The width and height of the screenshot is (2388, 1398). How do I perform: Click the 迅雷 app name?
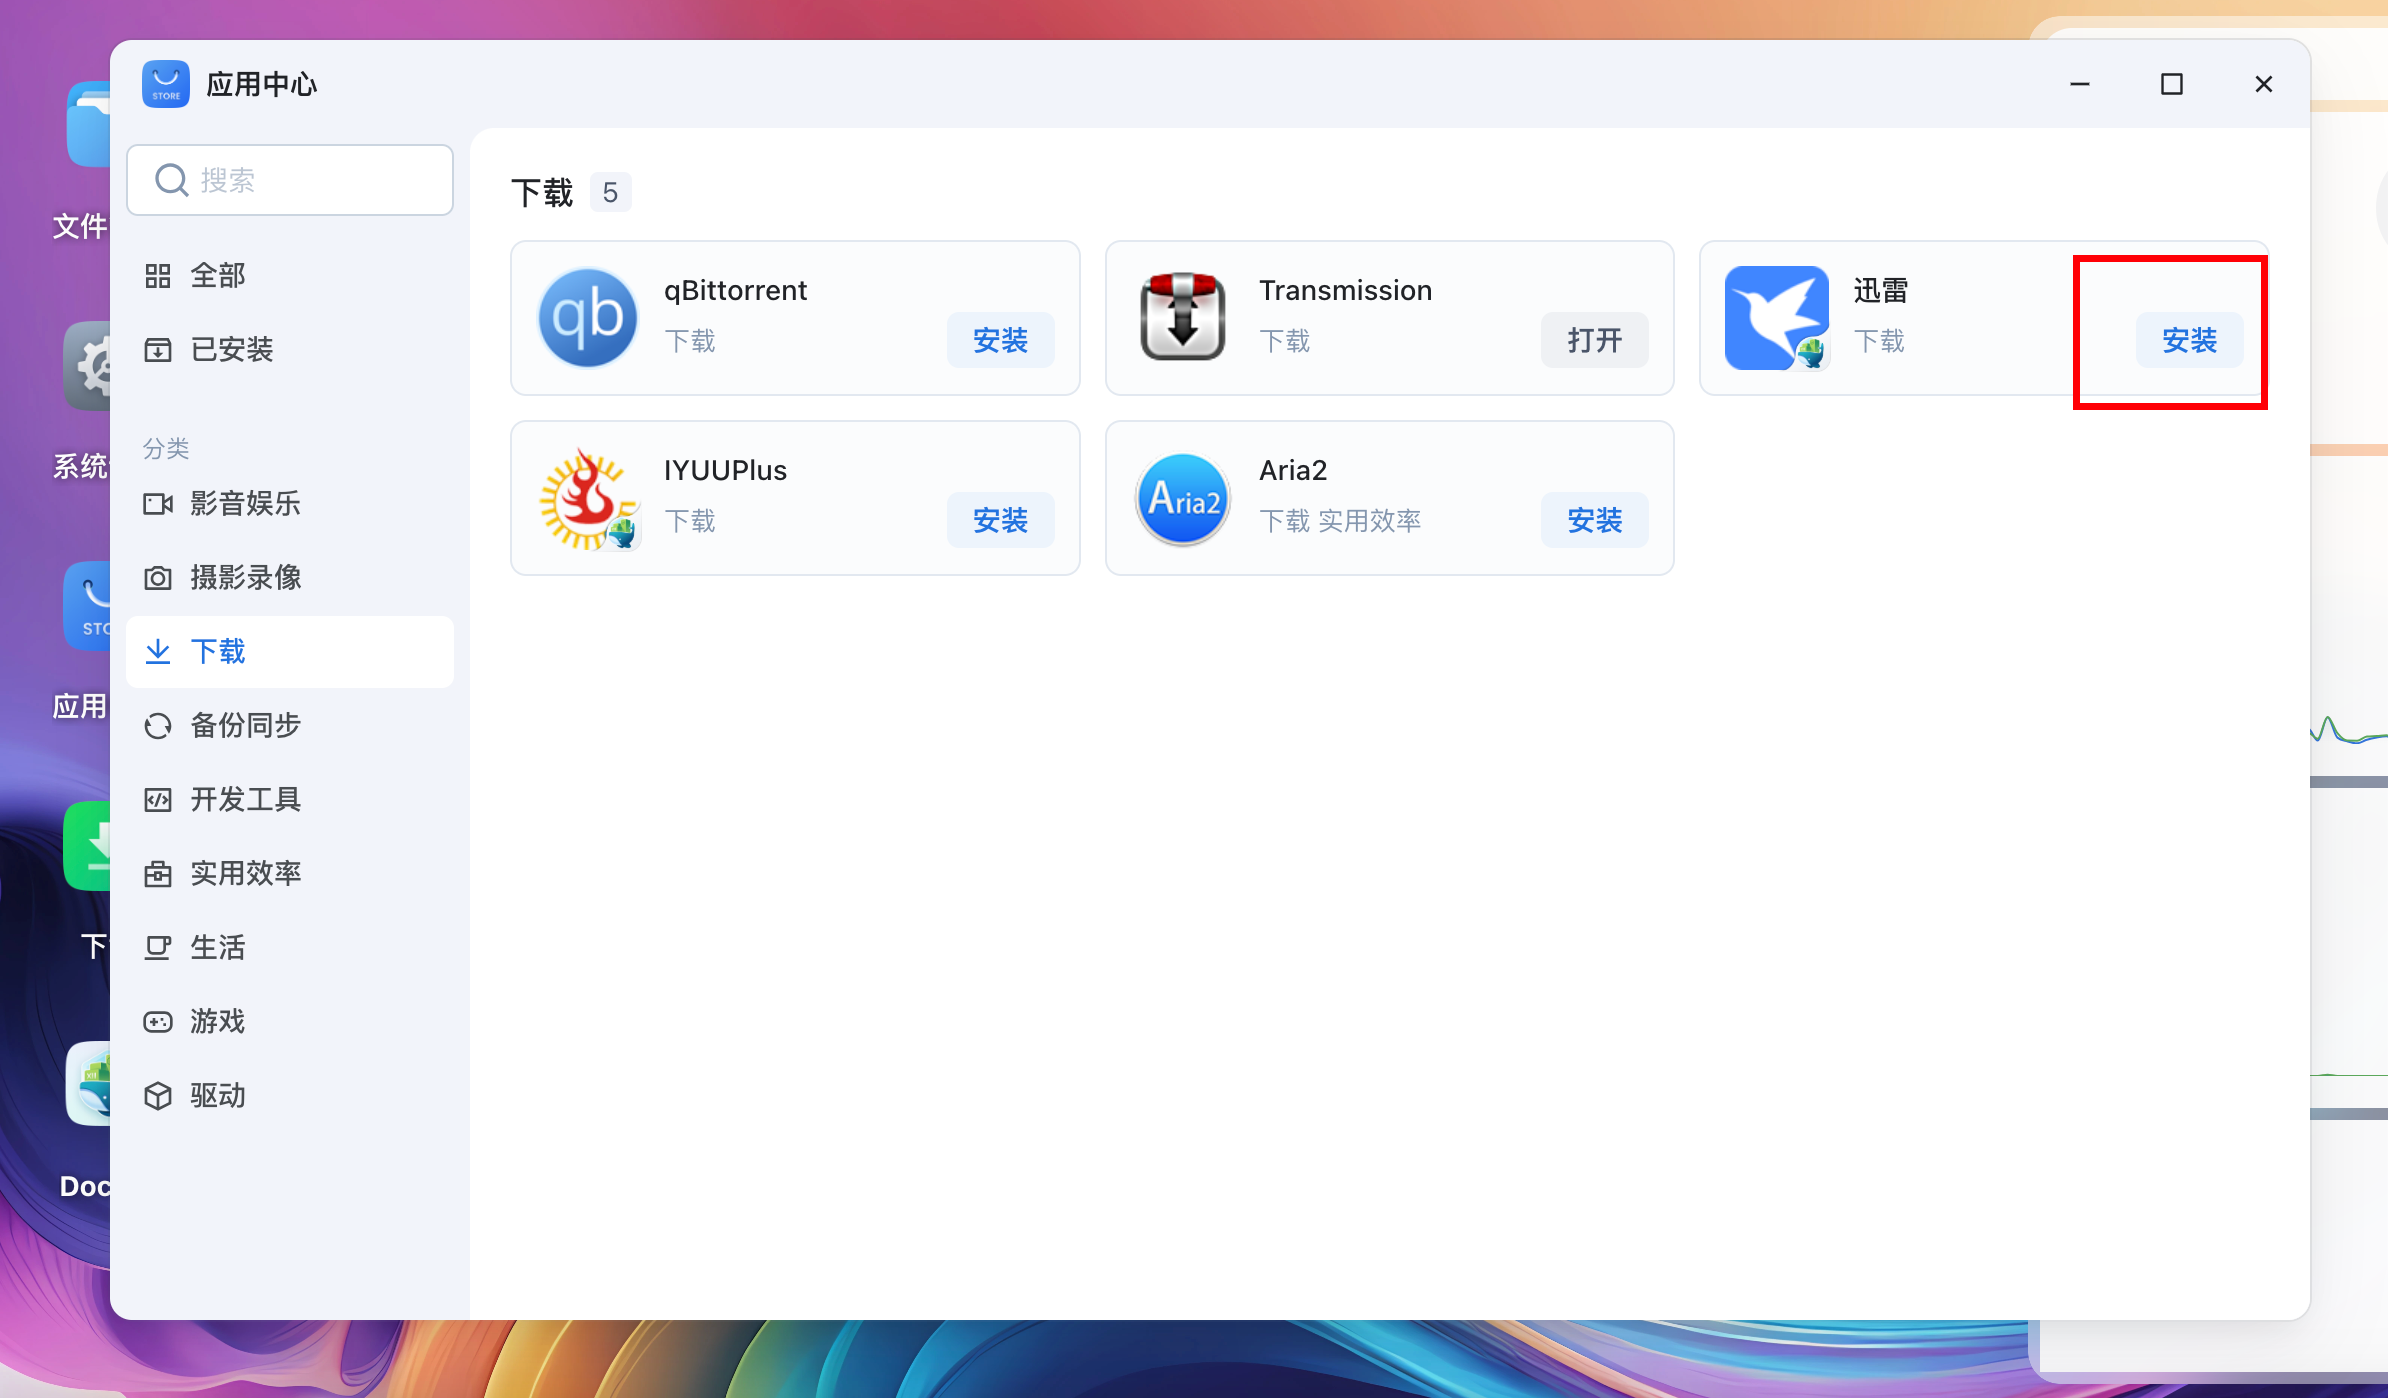[1881, 290]
